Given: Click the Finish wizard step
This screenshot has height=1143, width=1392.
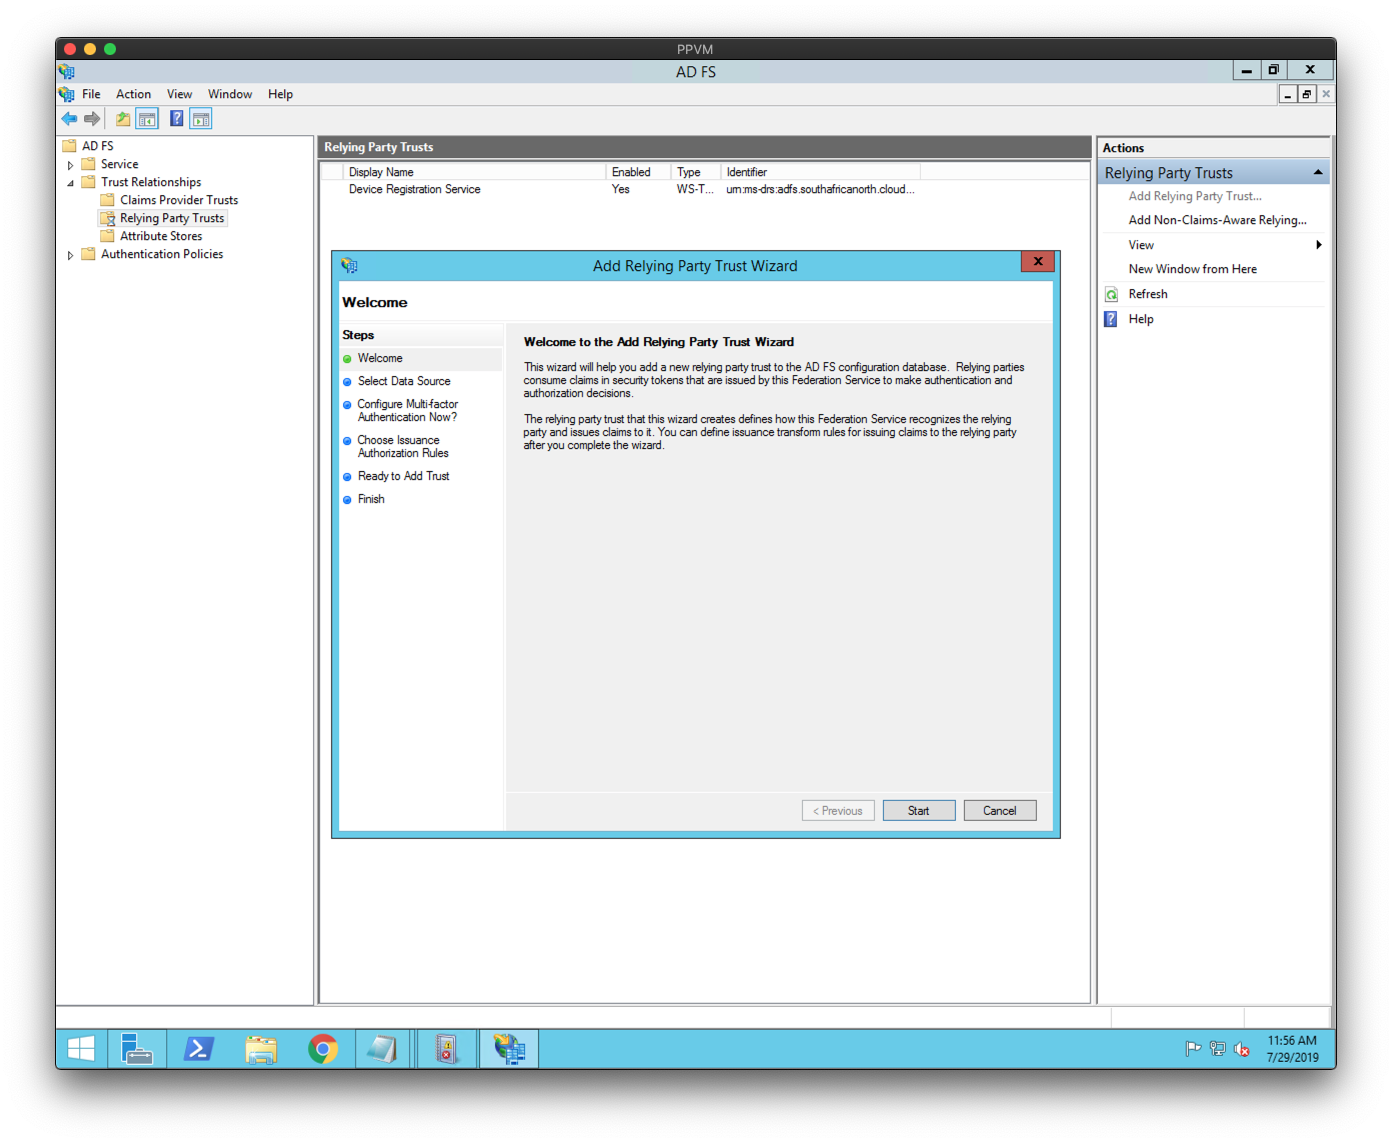Looking at the screenshot, I should [x=371, y=499].
